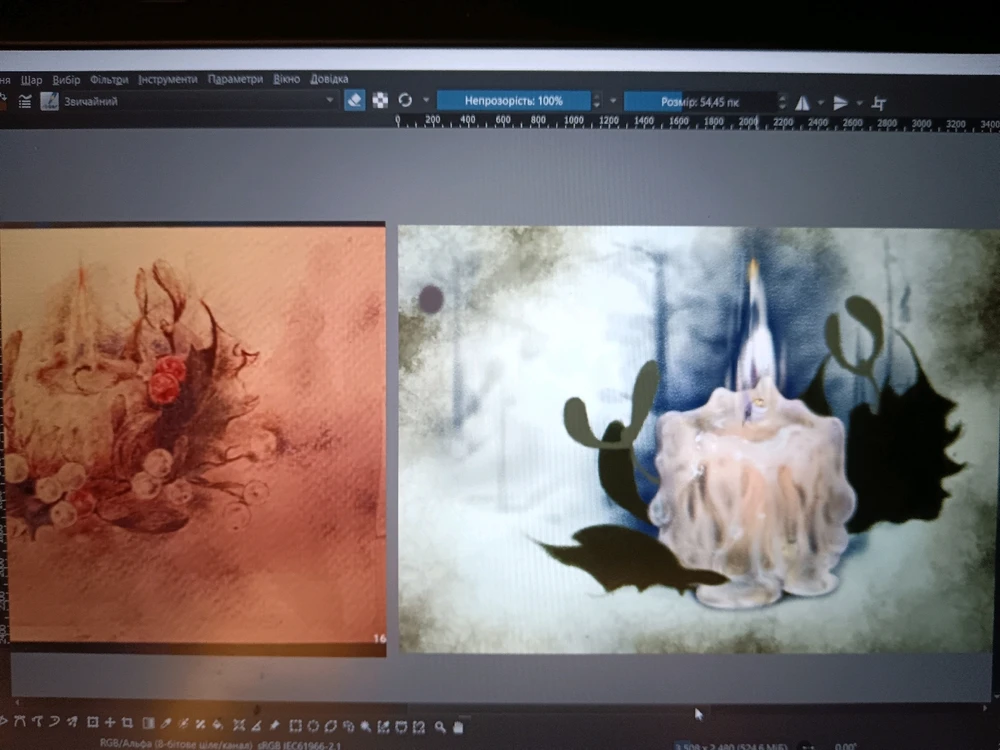Open the Довідка menu
This screenshot has height=750, width=1000.
[x=329, y=79]
